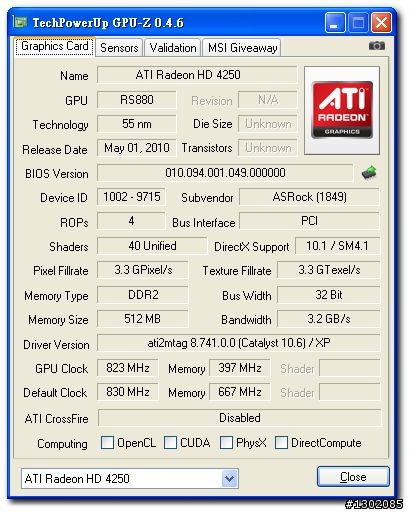
Task: Click BIOS Version 010.094.001.049.000000 field
Action: click(x=225, y=173)
